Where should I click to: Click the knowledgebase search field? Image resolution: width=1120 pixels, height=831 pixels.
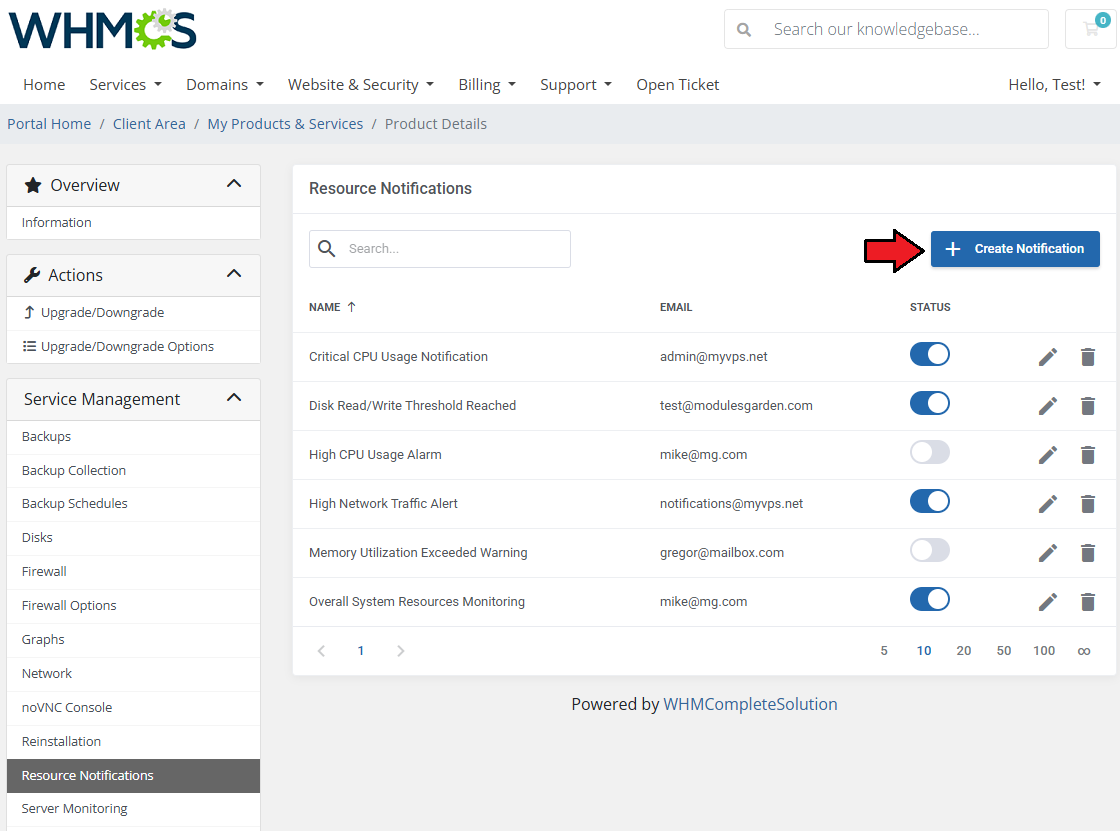(x=886, y=29)
